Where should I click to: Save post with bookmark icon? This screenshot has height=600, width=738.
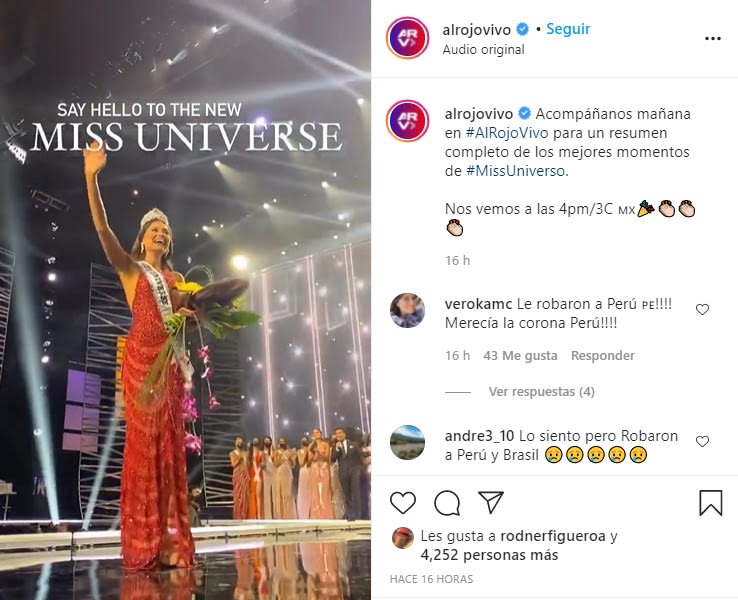[x=711, y=503]
